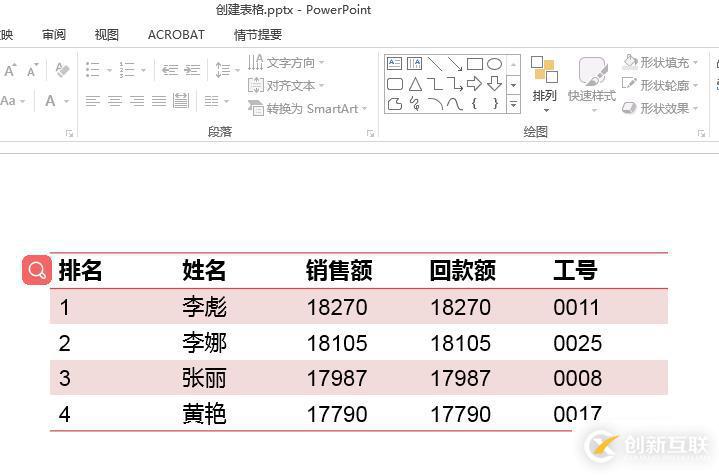
Task: Select the Vertical Text Box shape
Action: tap(415, 63)
